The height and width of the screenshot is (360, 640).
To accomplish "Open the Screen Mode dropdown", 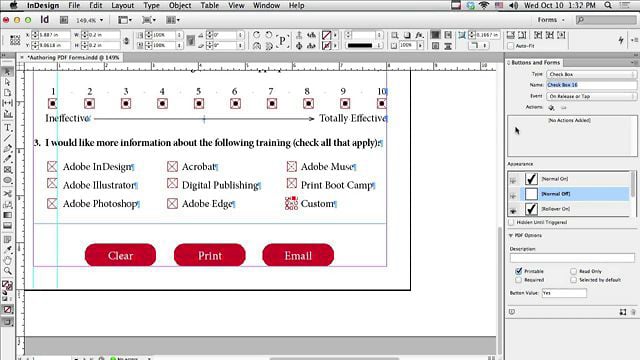I will click(x=149, y=20).
